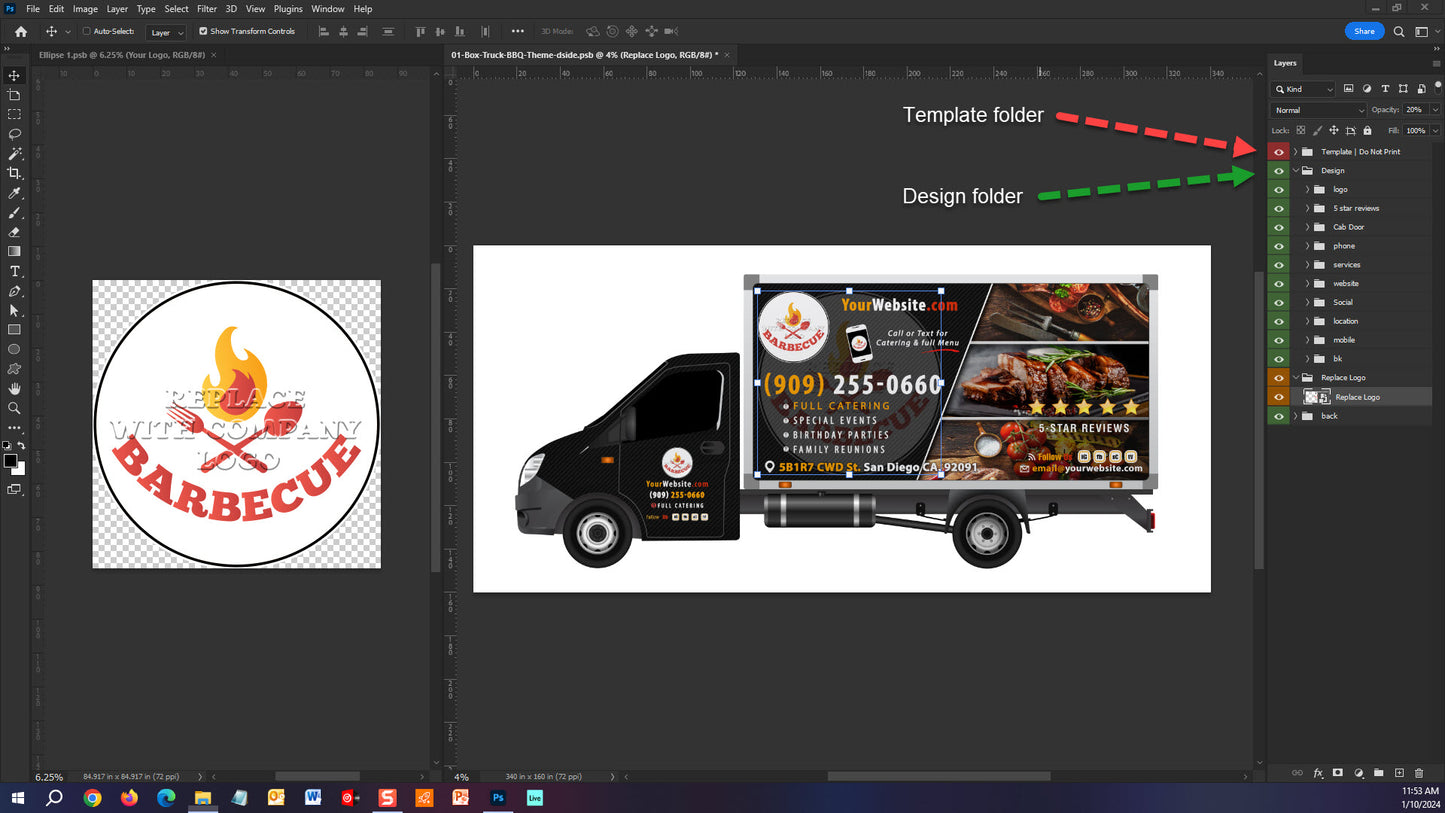1445x813 pixels.
Task: Click the create new layer icon
Action: click(1399, 773)
